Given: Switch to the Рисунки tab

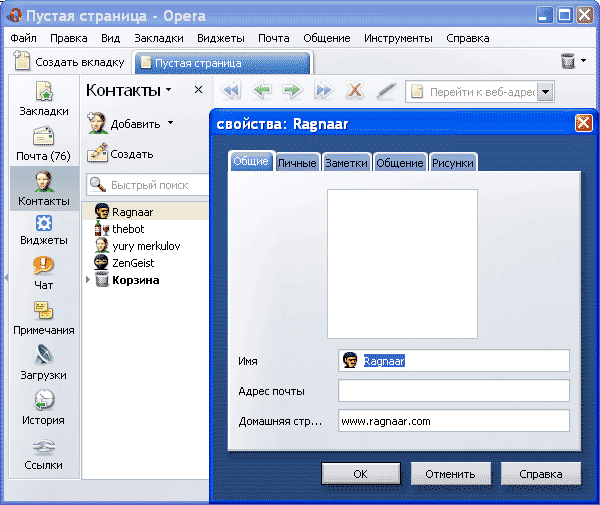Looking at the screenshot, I should [x=453, y=163].
